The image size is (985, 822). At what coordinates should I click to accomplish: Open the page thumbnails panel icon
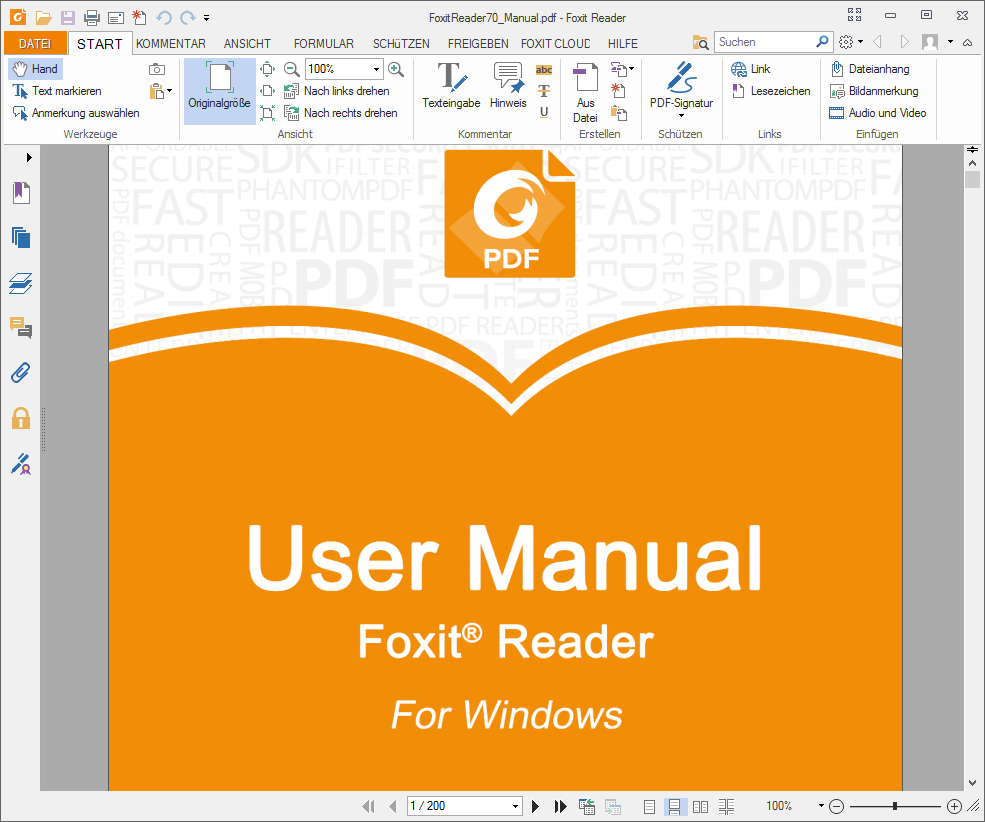click(x=21, y=237)
